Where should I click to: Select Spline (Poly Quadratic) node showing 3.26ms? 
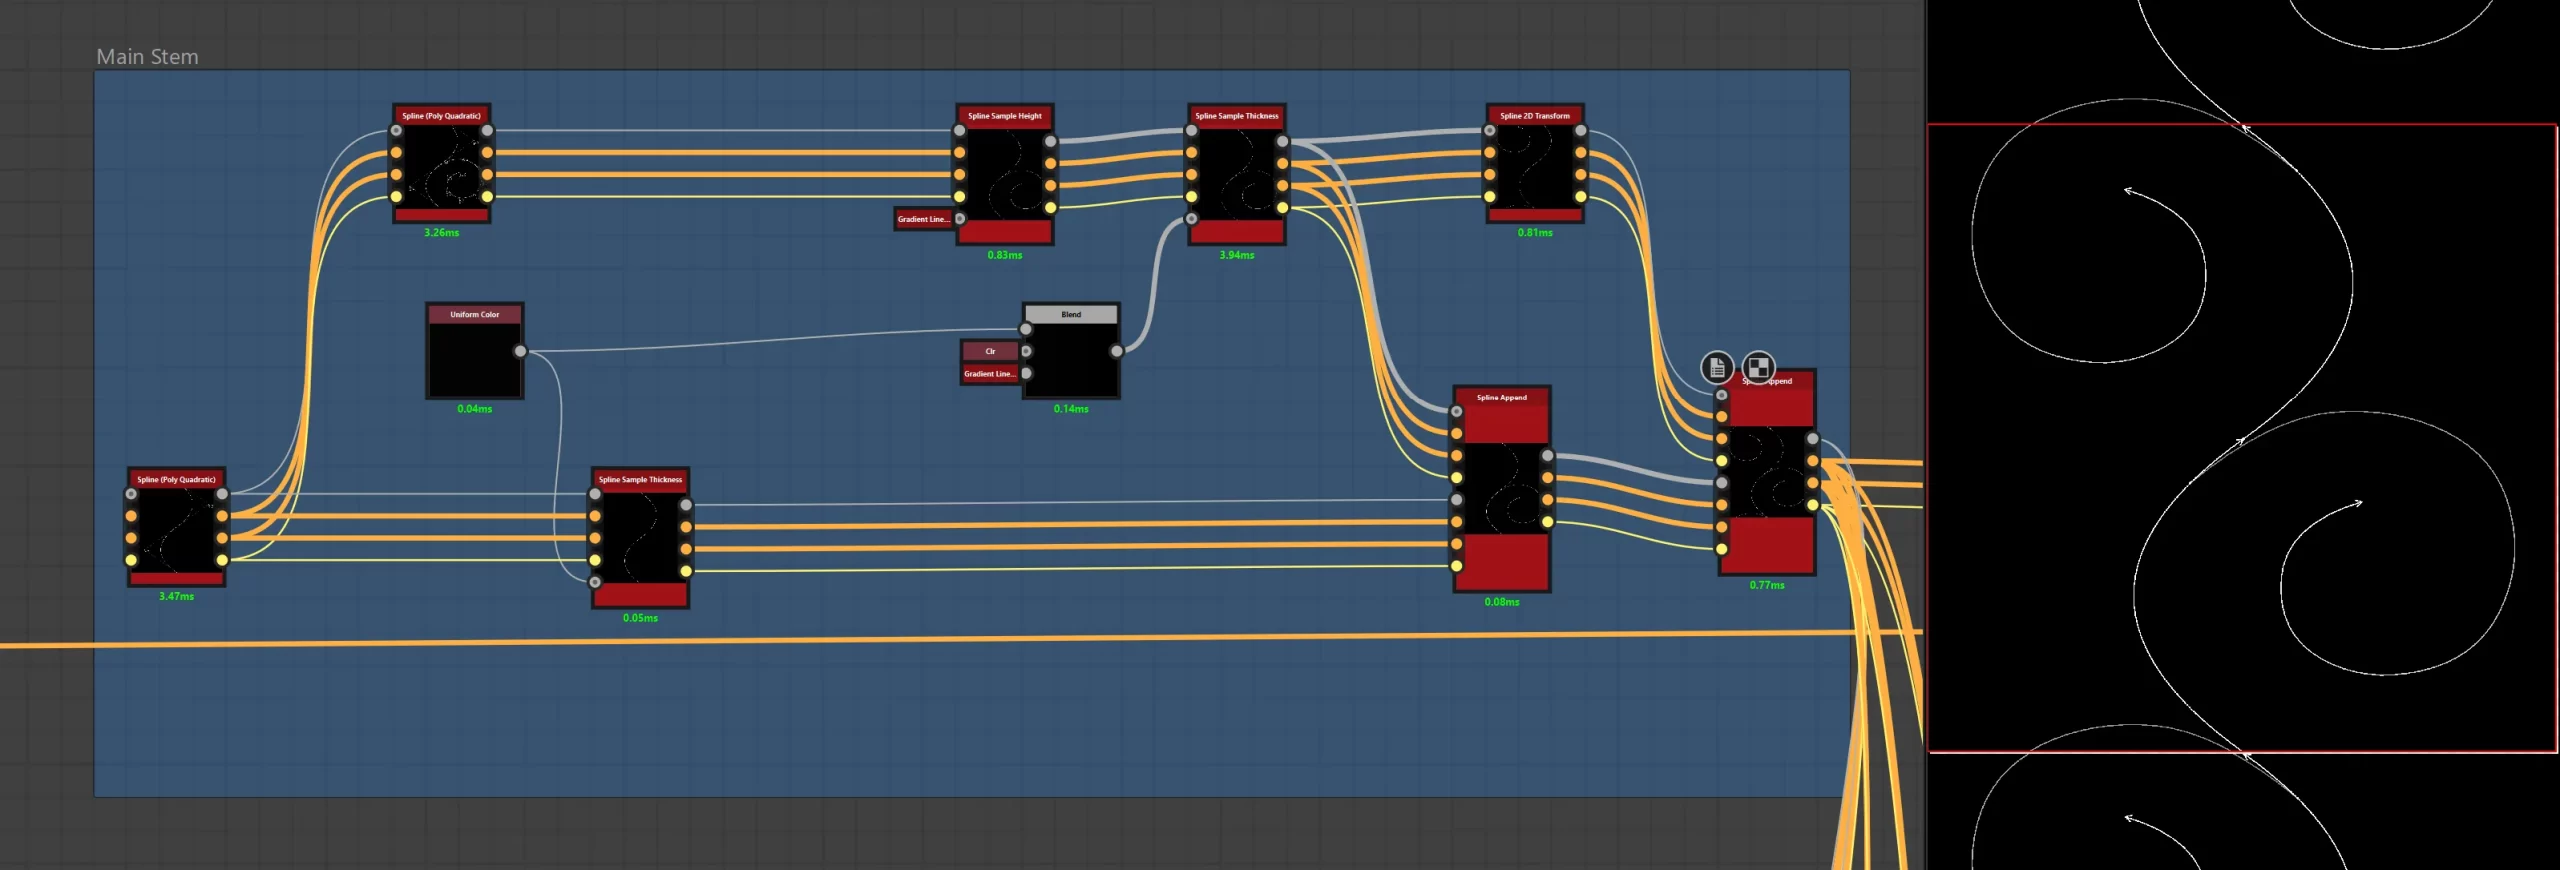click(441, 163)
